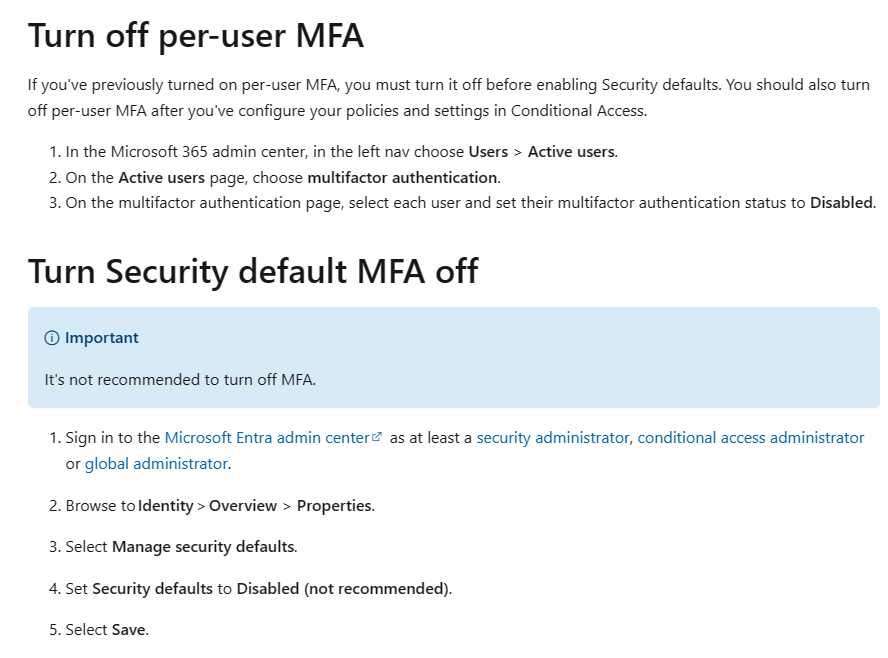Screen dimensions: 888x658
Task: Click the bold "Disabled (not recommended)" text
Action: 342,589
